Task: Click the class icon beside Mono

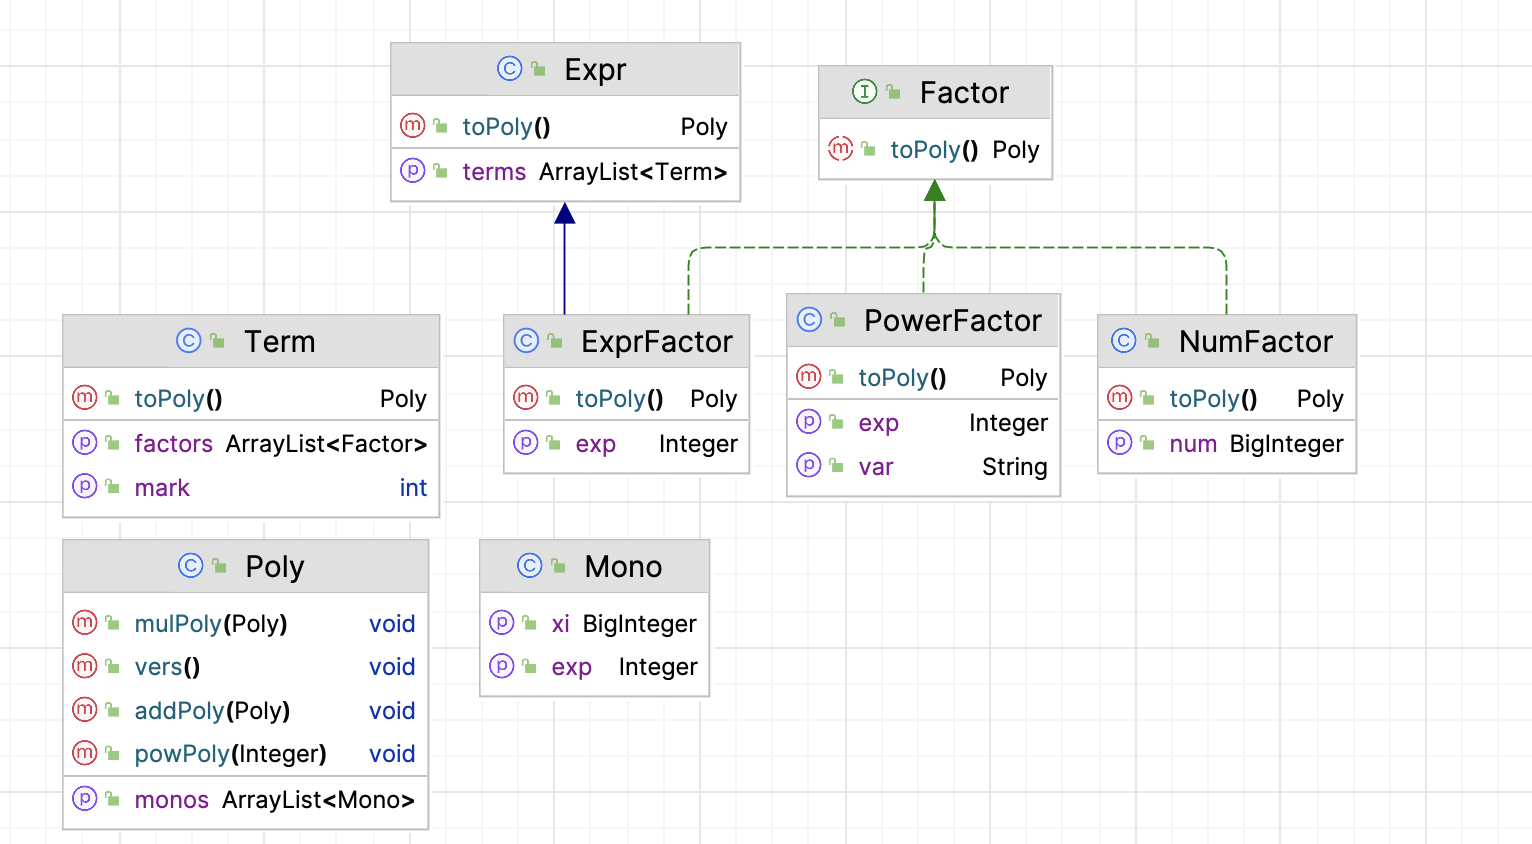Action: pyautogui.click(x=530, y=566)
